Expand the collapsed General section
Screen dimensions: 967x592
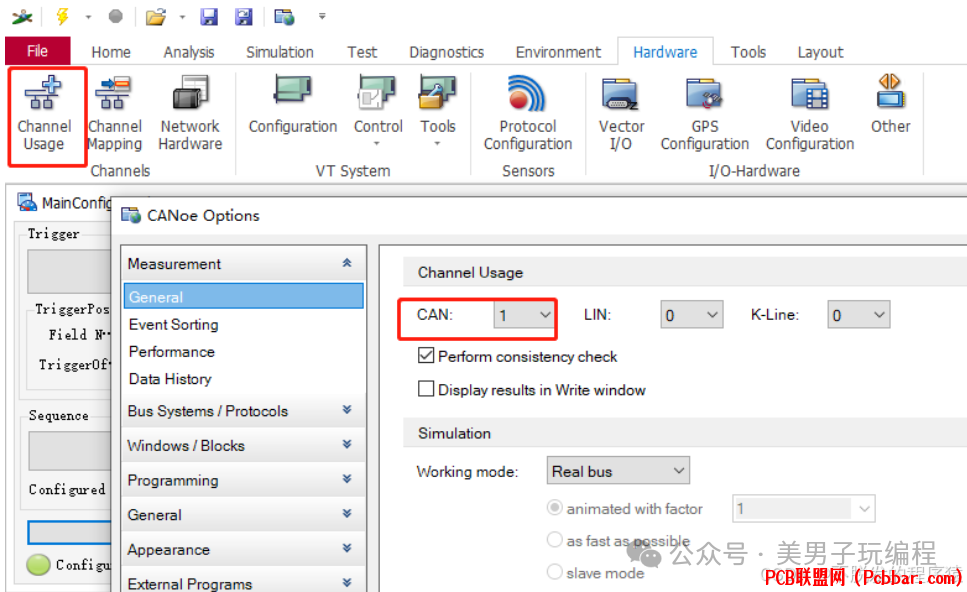click(x=347, y=514)
